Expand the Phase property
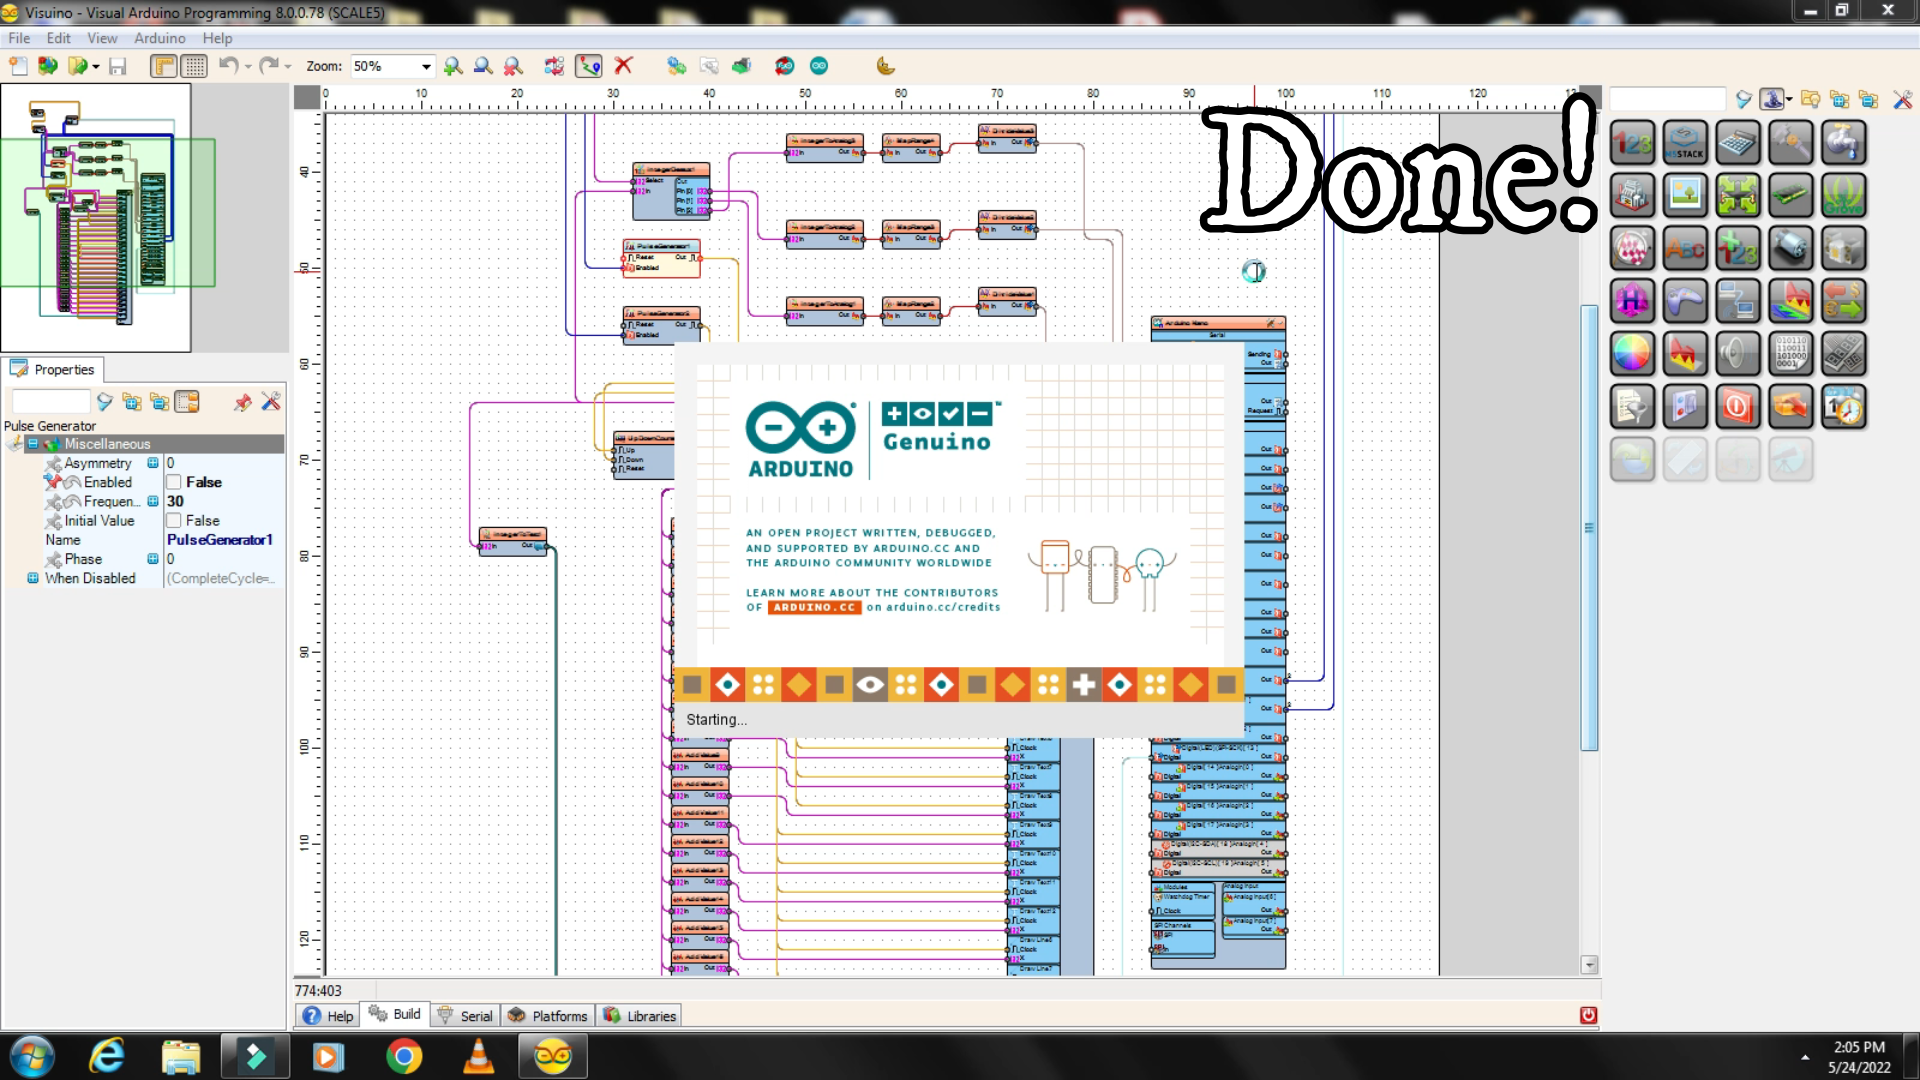Viewport: 1920px width, 1080px height. coord(153,560)
